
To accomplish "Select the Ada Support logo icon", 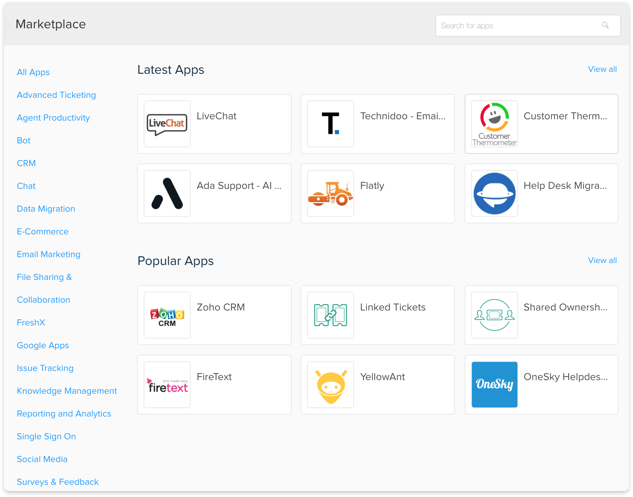I will (x=167, y=193).
